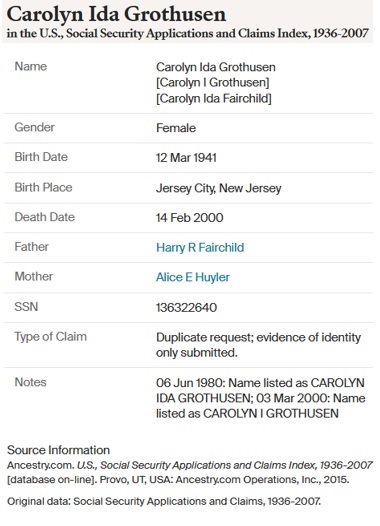This screenshot has width=380, height=526.
Task: Select the death date 14 Feb 2000
Action: pyautogui.click(x=189, y=218)
